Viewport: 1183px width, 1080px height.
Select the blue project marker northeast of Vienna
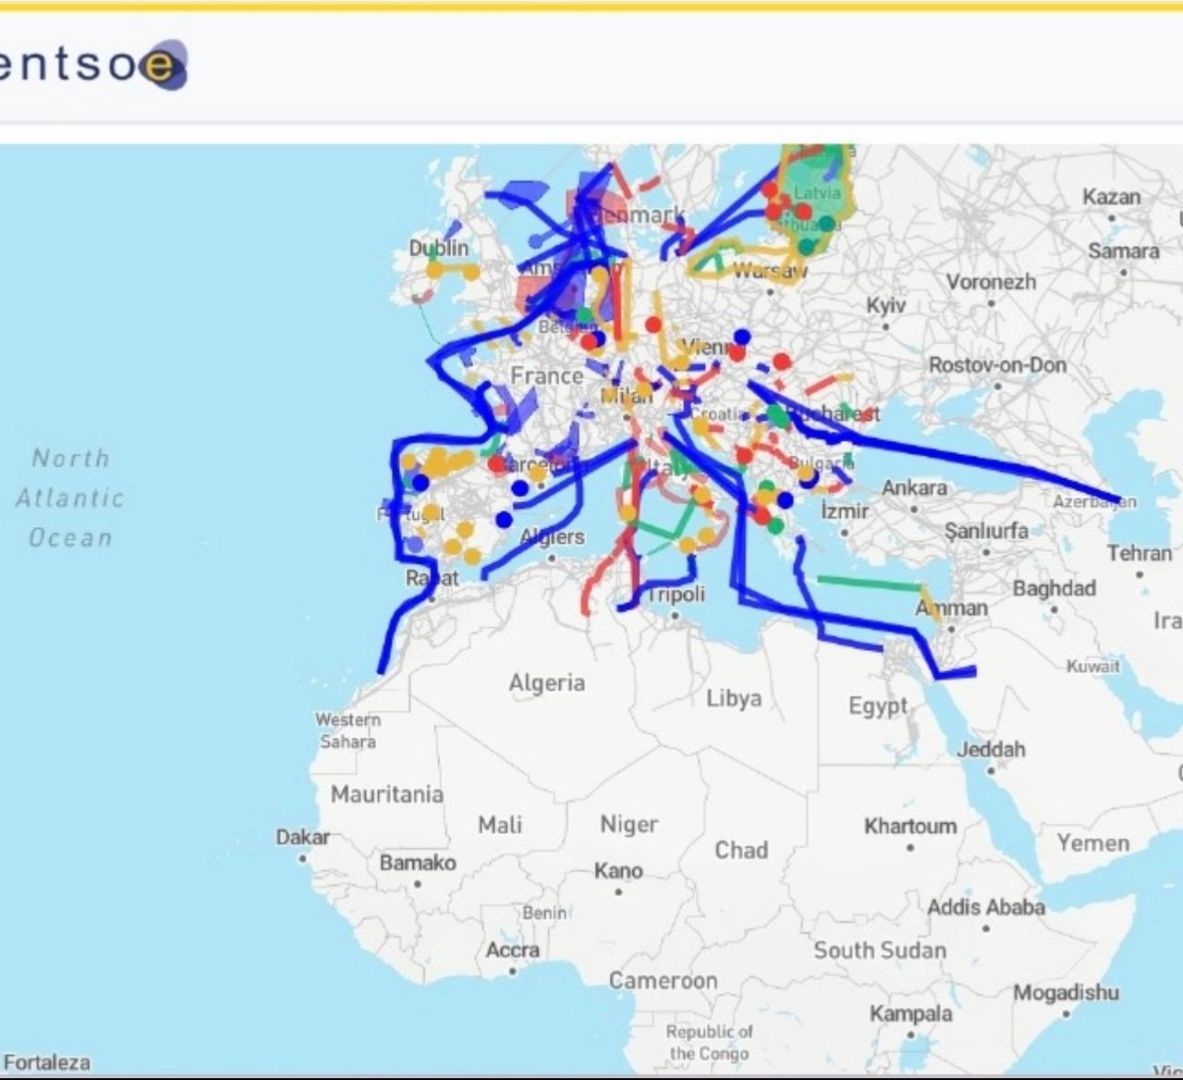(x=741, y=337)
